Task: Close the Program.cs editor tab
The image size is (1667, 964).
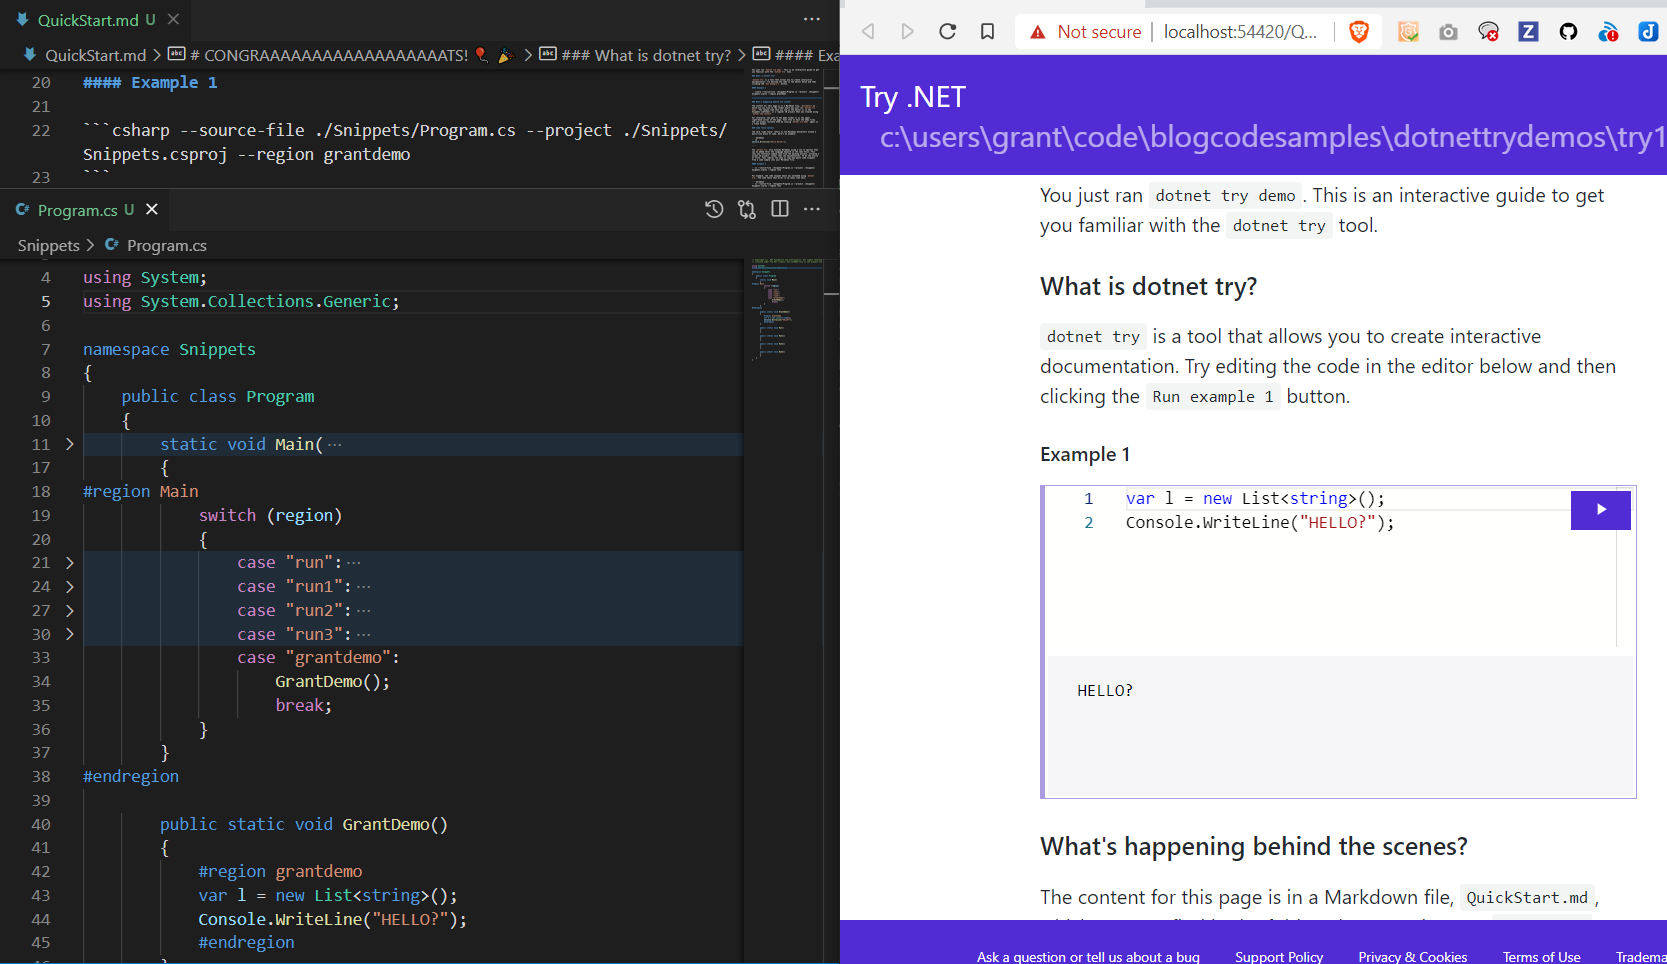Action: pyautogui.click(x=152, y=209)
